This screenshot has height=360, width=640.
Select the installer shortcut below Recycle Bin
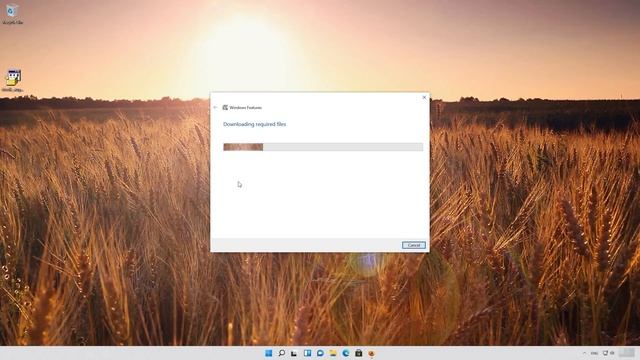pos(13,80)
